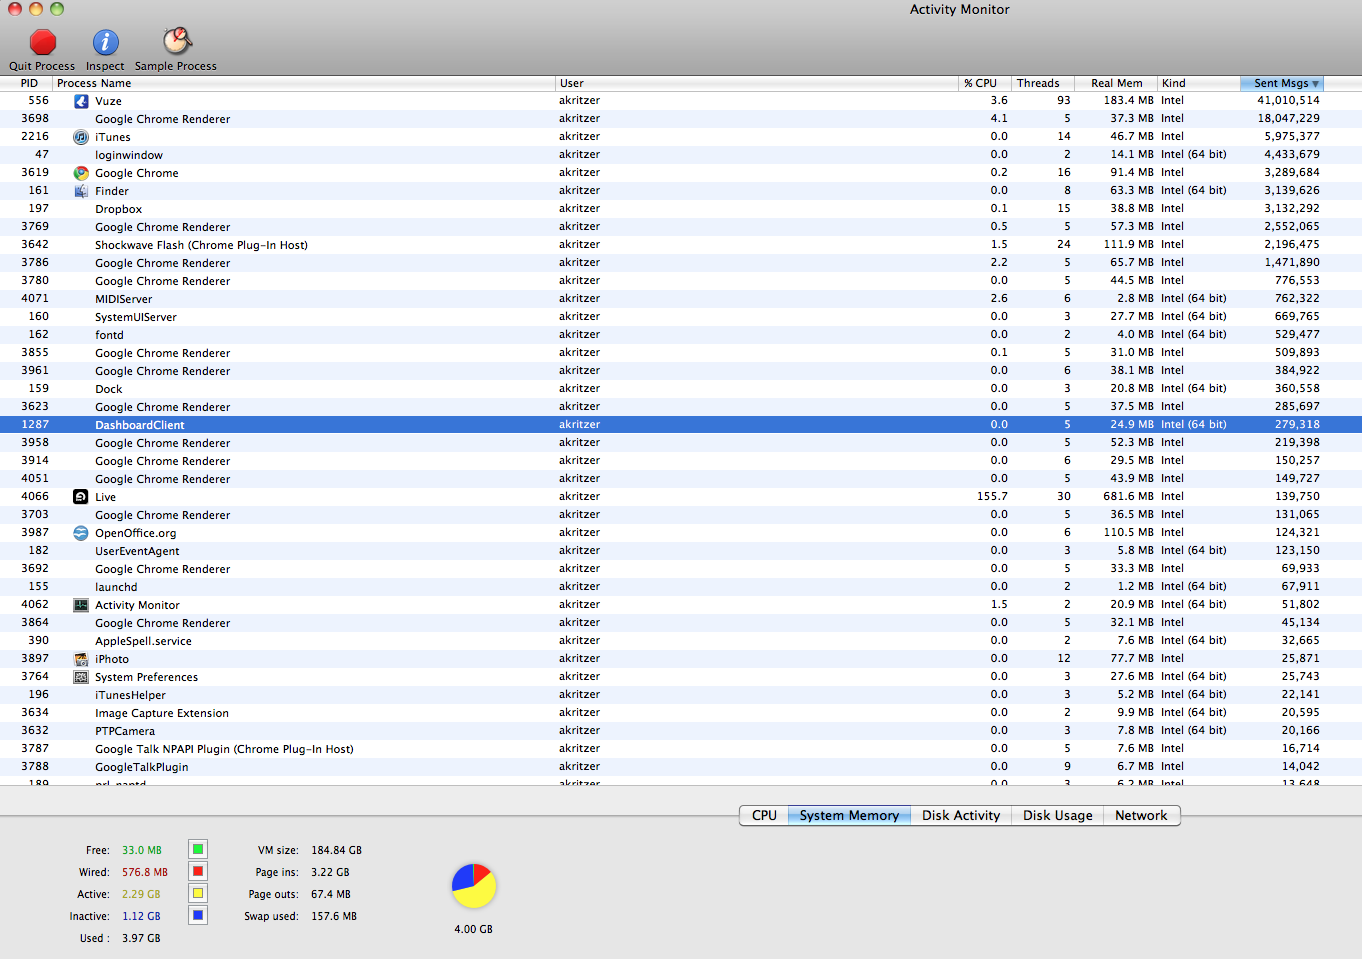Viewport: 1362px width, 959px height.
Task: Sort by Kind column header
Action: (1199, 83)
